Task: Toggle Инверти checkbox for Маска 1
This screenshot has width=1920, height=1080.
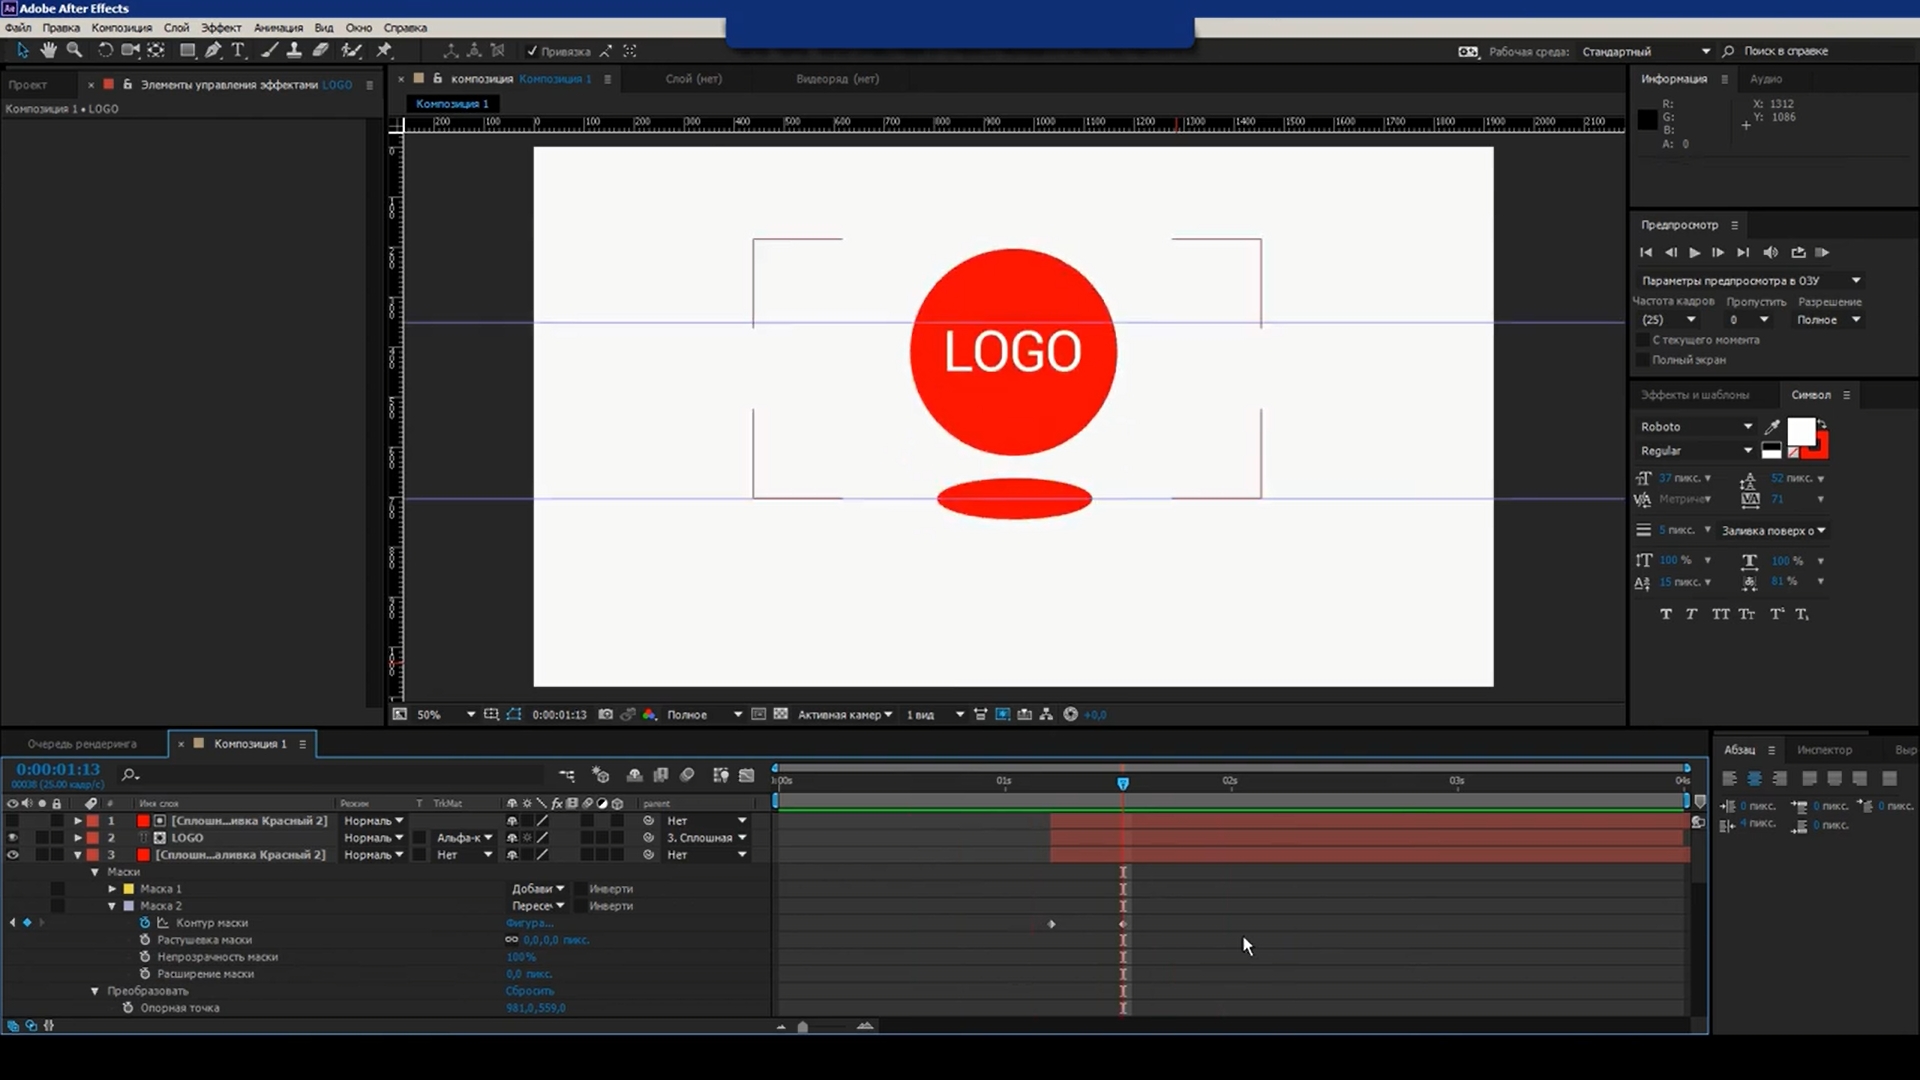Action: 579,889
